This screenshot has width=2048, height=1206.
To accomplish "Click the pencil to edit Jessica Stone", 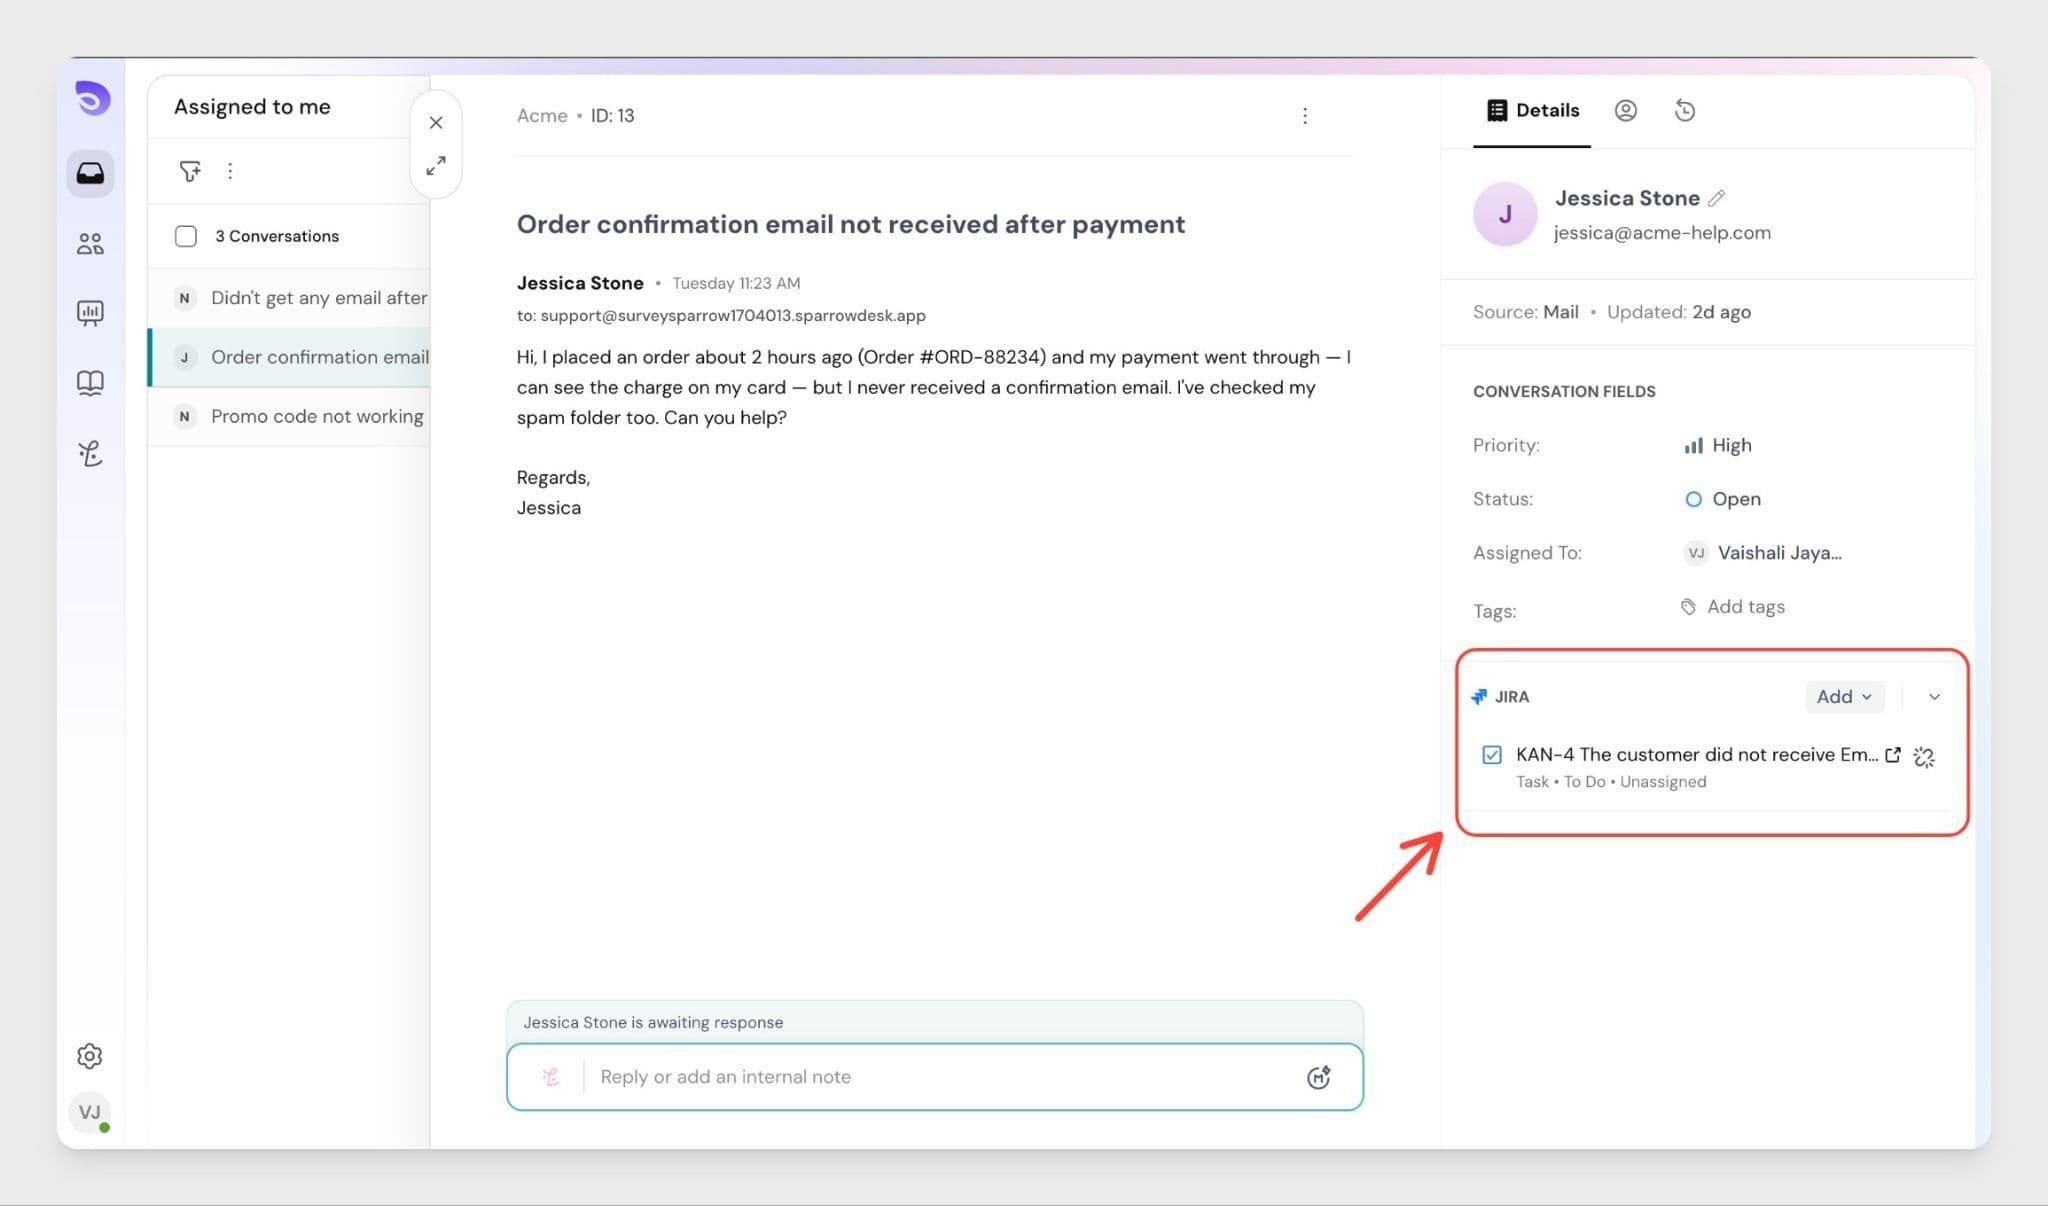I will pos(1716,198).
